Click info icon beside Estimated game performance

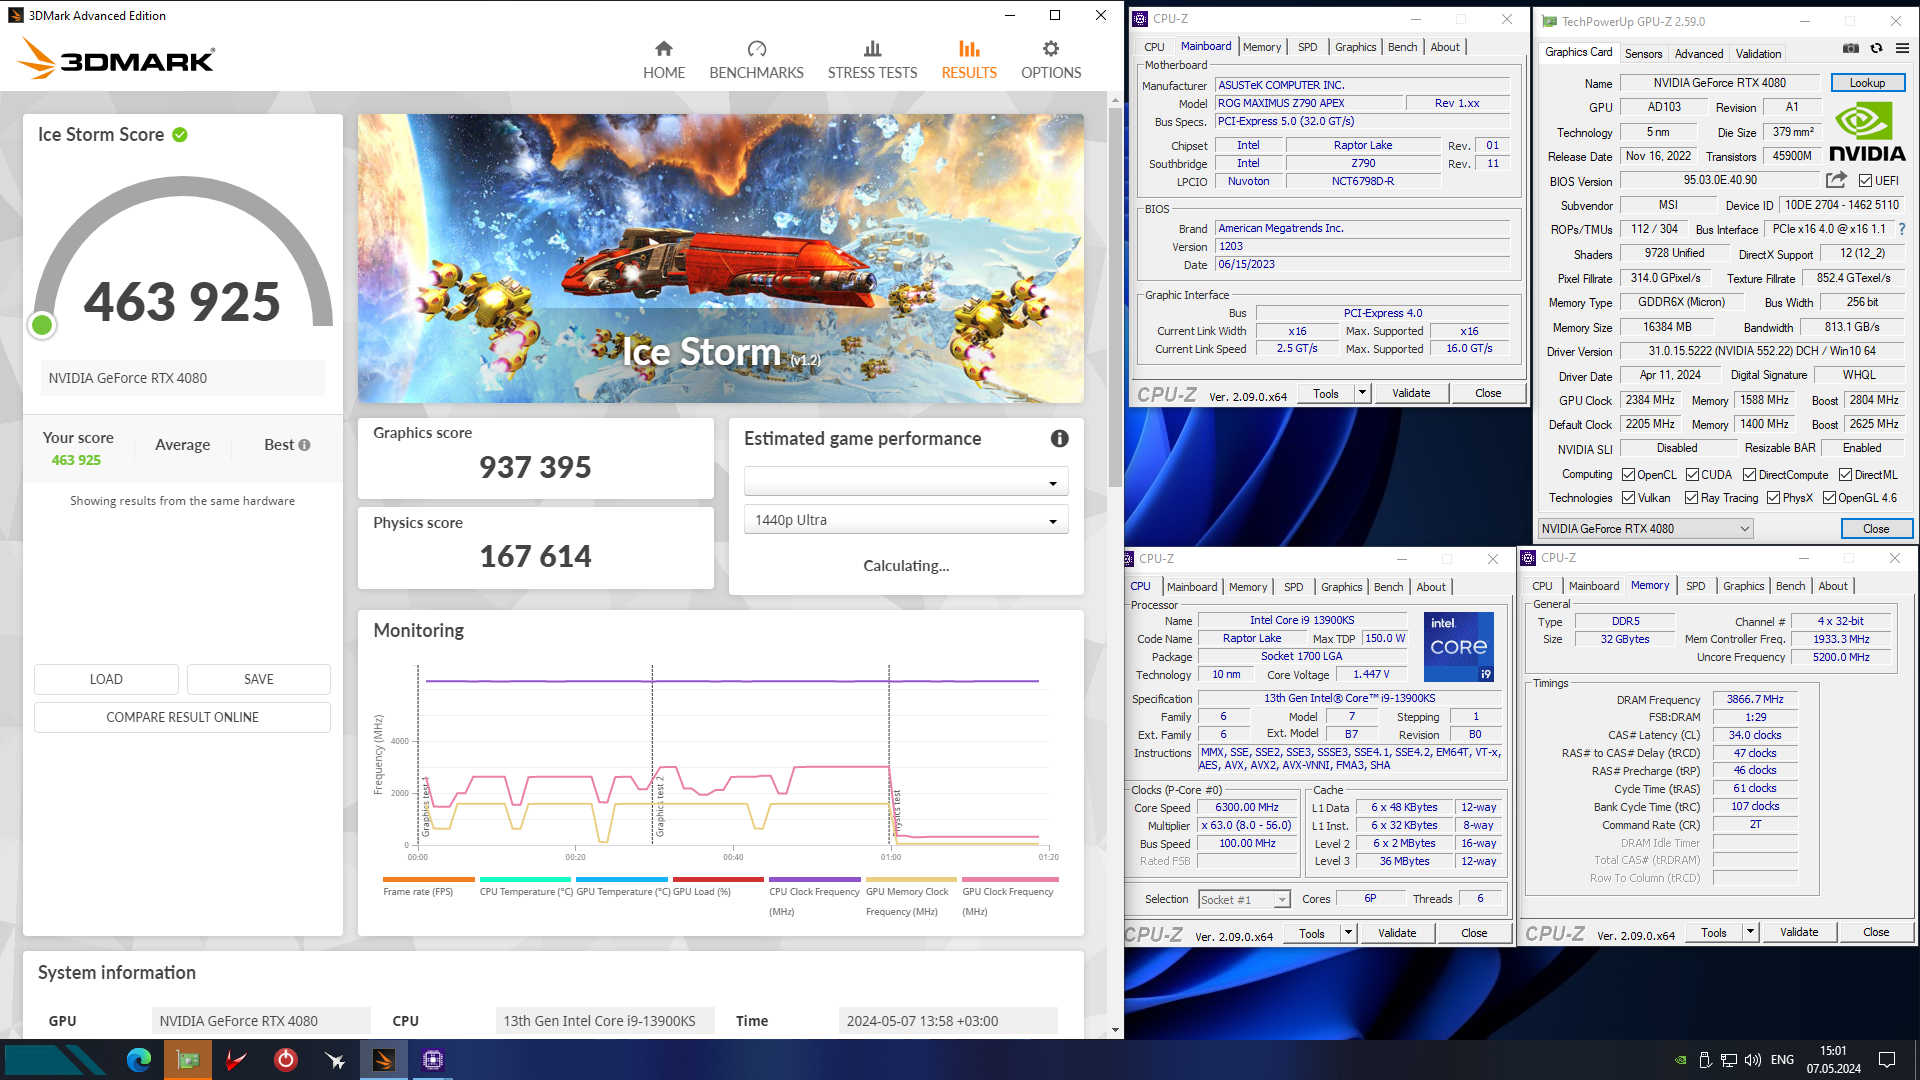point(1060,438)
